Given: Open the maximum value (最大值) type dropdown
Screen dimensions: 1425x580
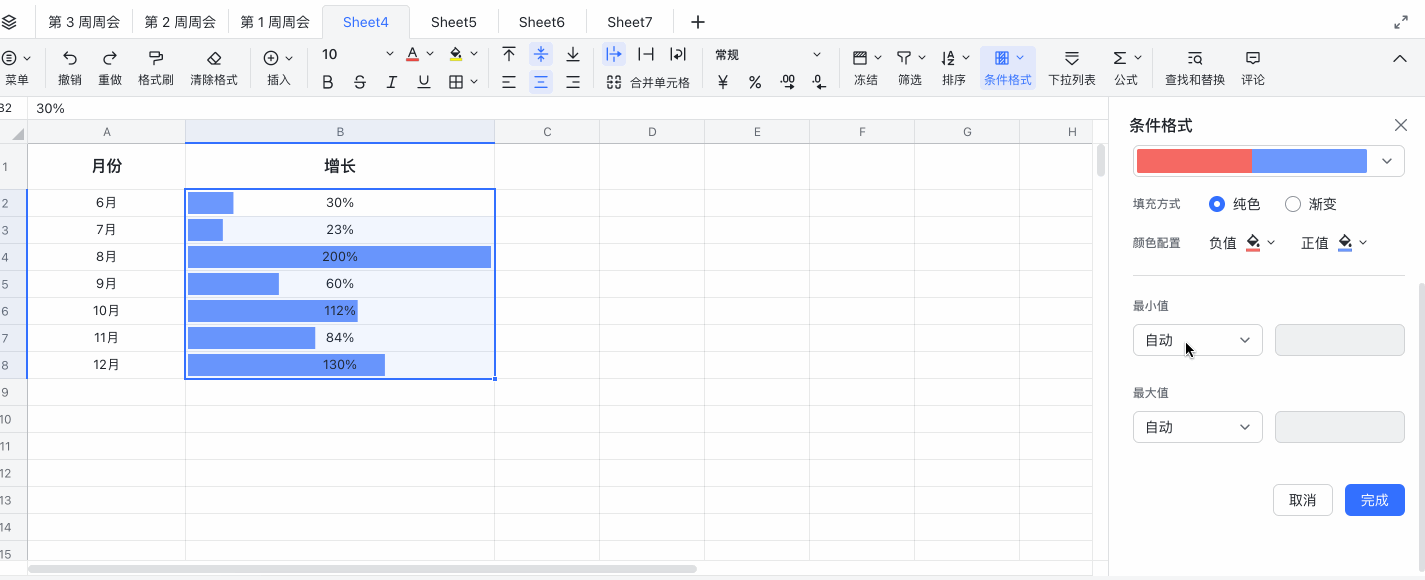Looking at the screenshot, I should (x=1197, y=427).
